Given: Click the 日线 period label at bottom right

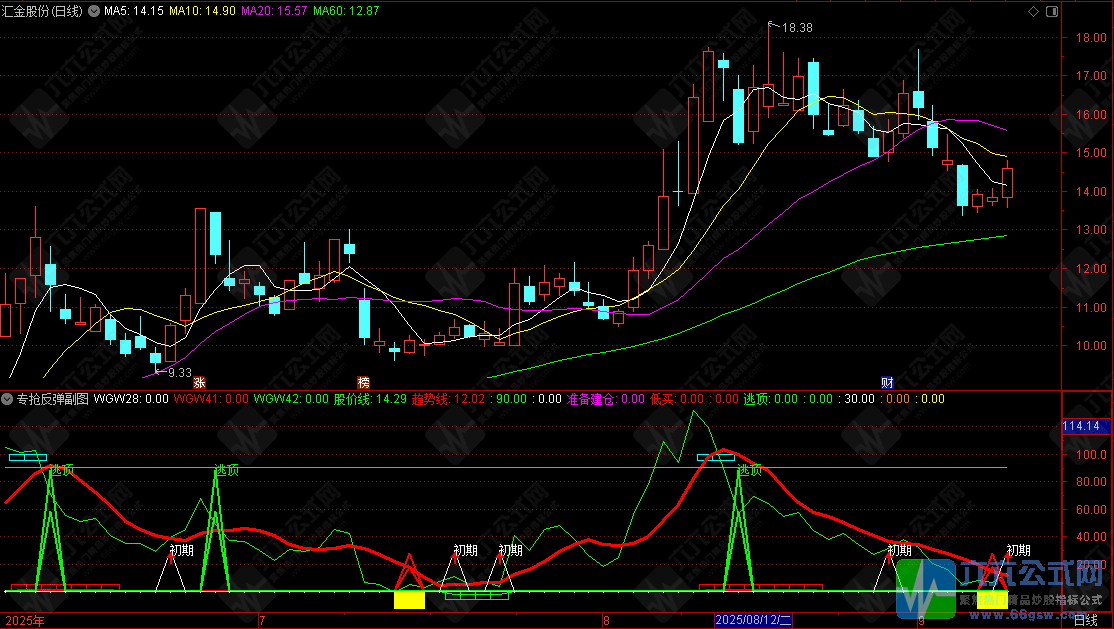Looking at the screenshot, I should [1085, 620].
